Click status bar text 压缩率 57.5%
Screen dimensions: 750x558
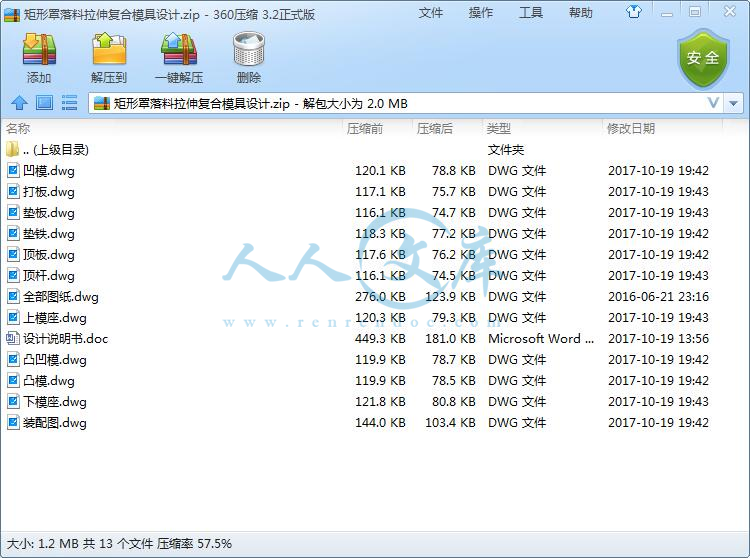195,544
